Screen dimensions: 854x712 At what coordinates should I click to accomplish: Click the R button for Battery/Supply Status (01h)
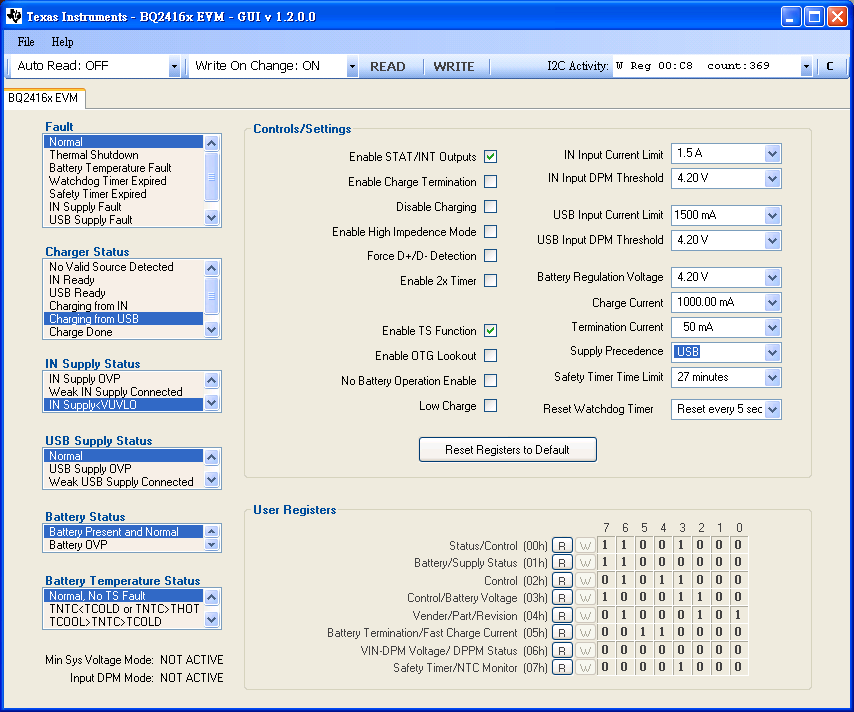562,563
